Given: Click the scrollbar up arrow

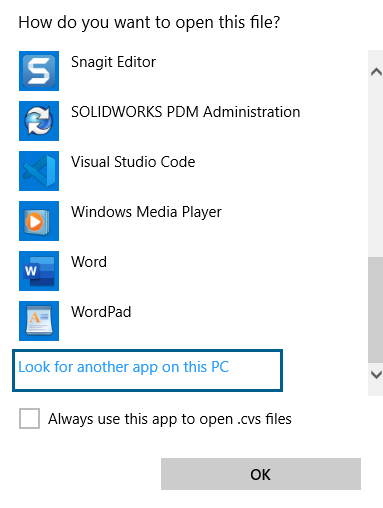Looking at the screenshot, I should [x=376, y=72].
